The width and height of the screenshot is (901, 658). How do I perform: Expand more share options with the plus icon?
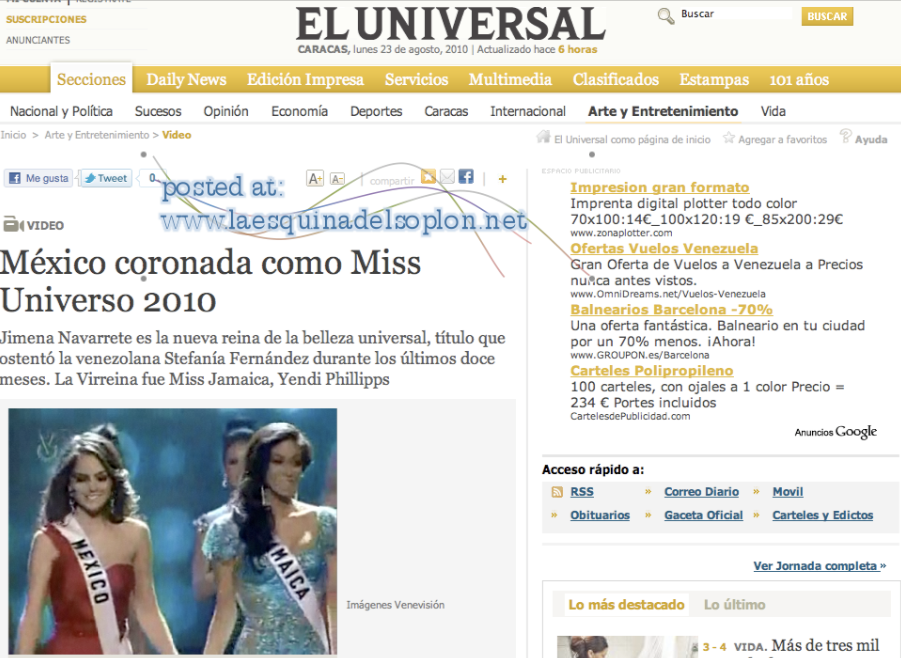pyautogui.click(x=502, y=179)
